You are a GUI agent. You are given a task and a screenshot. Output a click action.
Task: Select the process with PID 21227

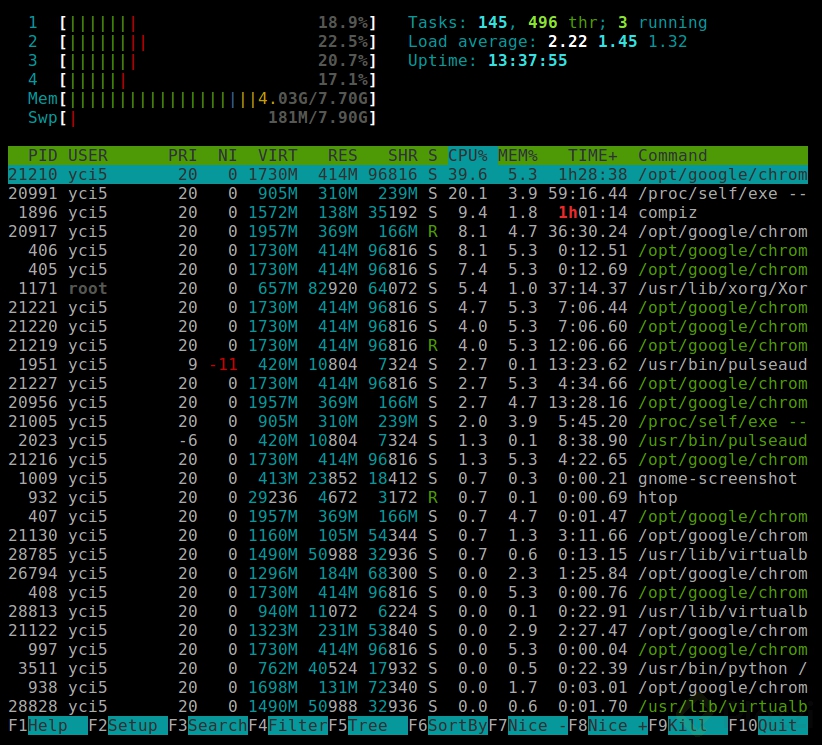(408, 384)
